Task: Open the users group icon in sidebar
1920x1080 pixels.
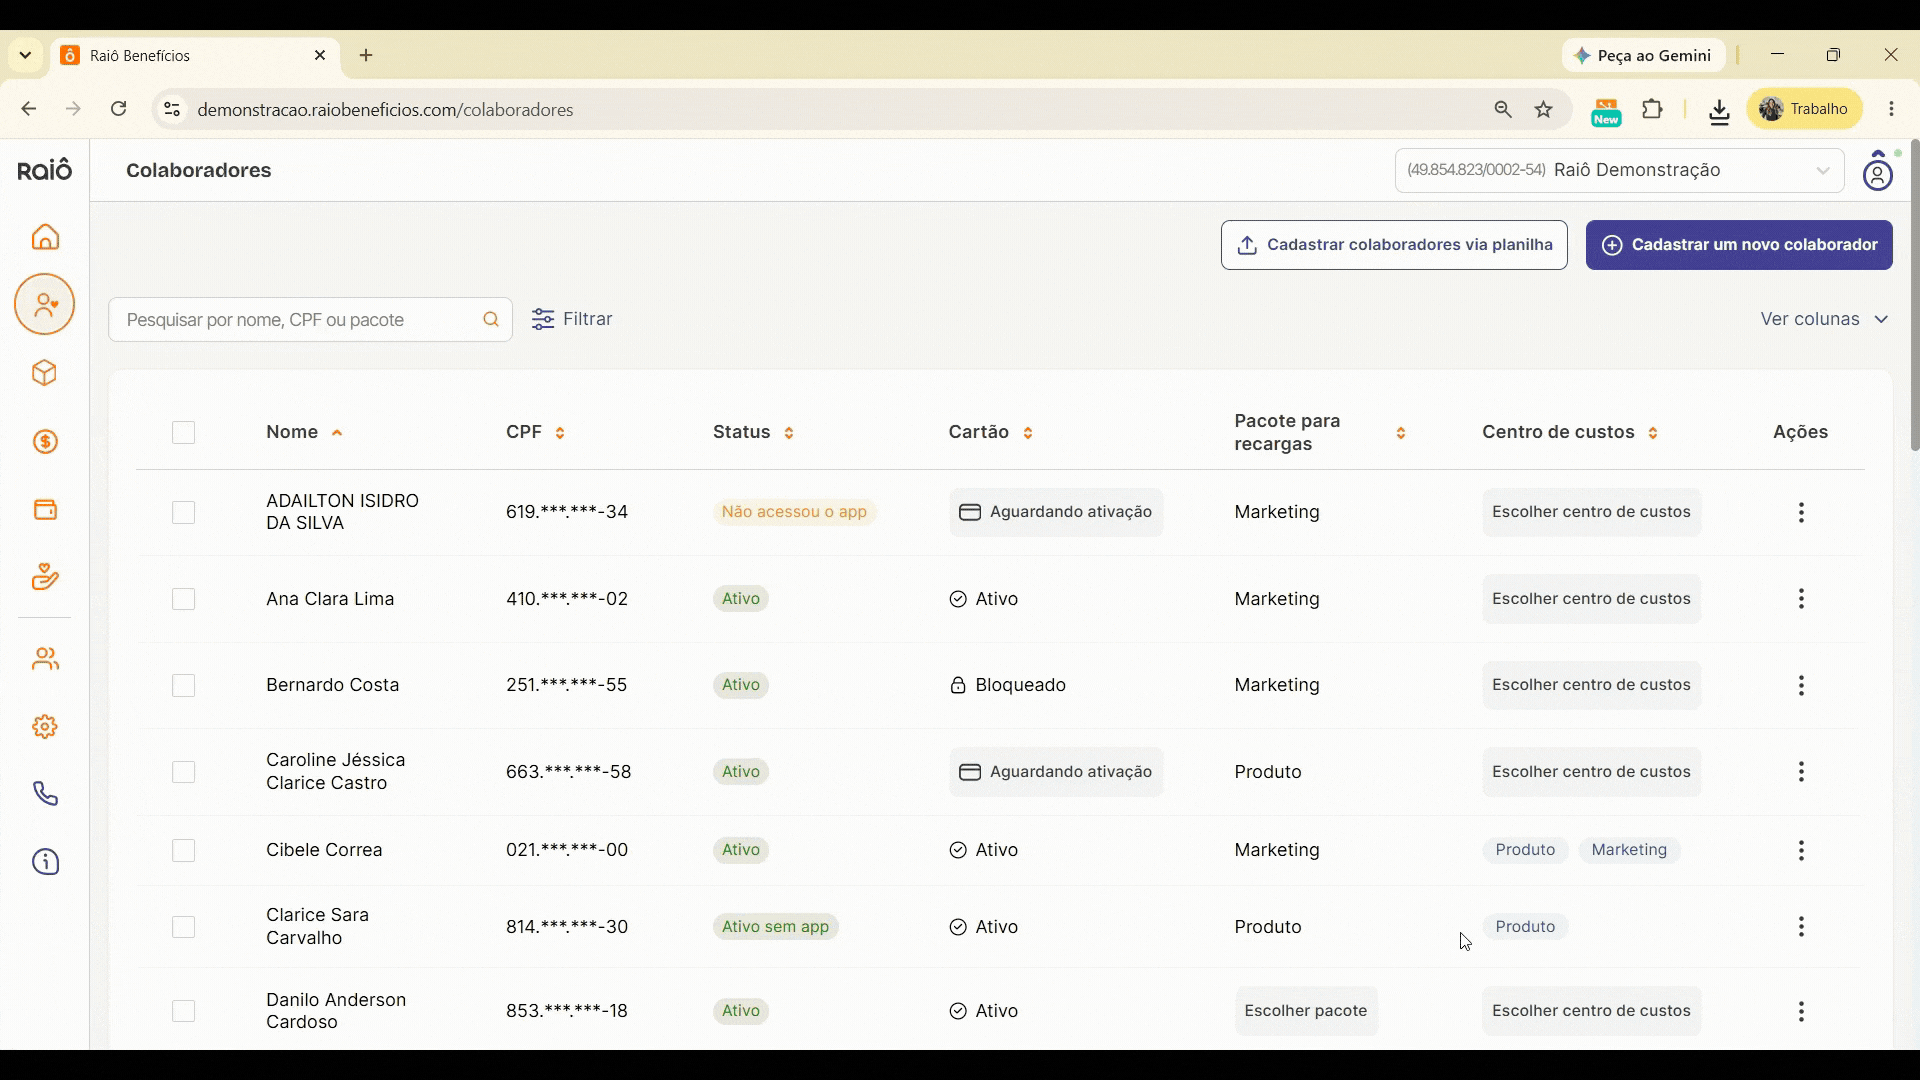Action: (45, 659)
